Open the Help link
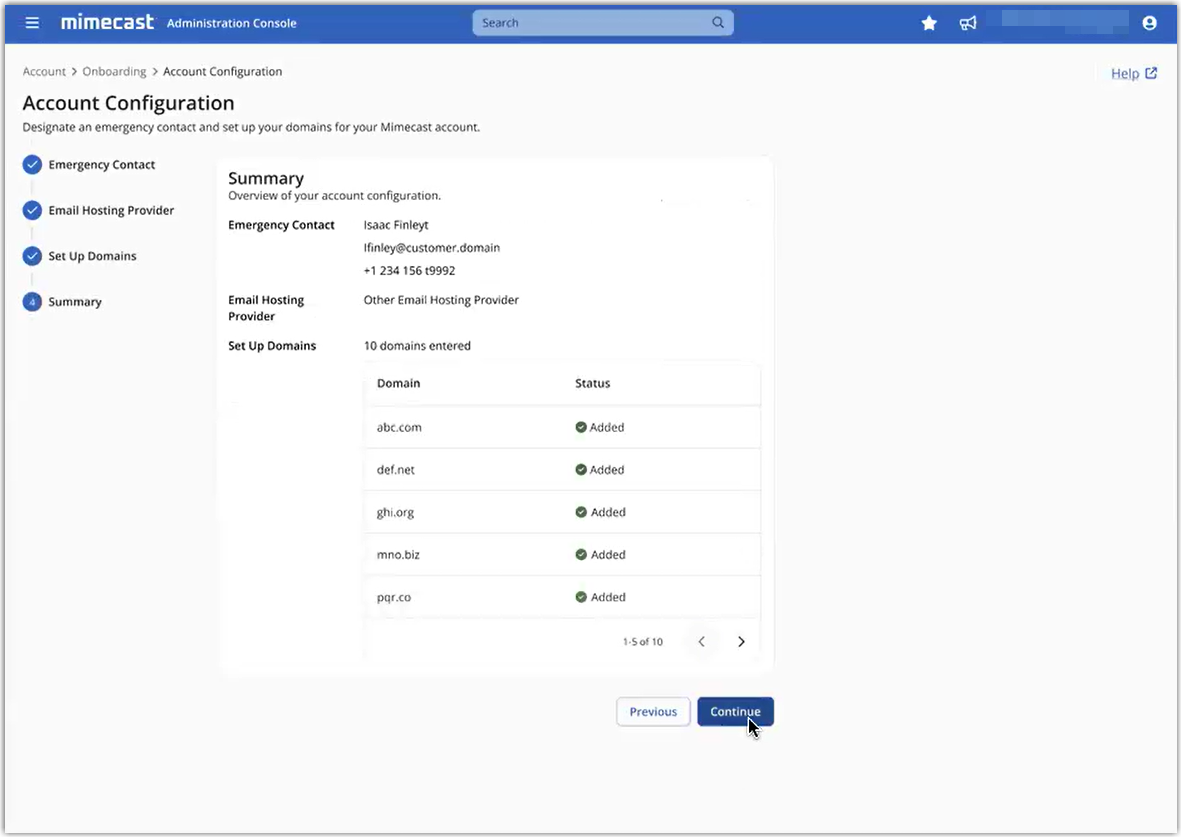1182x838 pixels. pos(1133,73)
